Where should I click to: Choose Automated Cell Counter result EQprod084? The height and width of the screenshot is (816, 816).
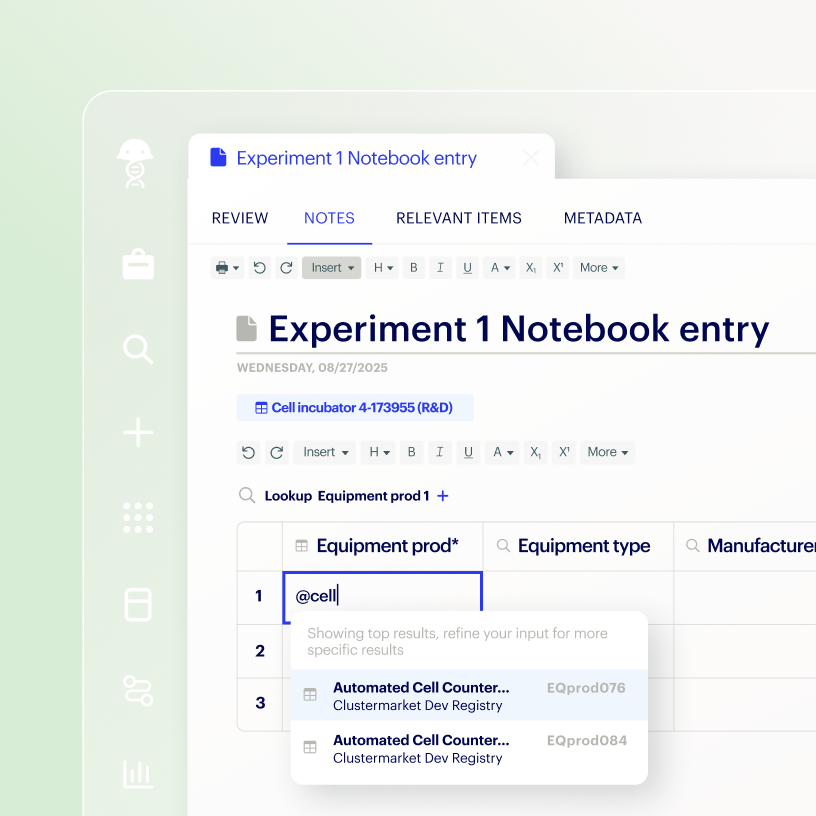click(469, 749)
